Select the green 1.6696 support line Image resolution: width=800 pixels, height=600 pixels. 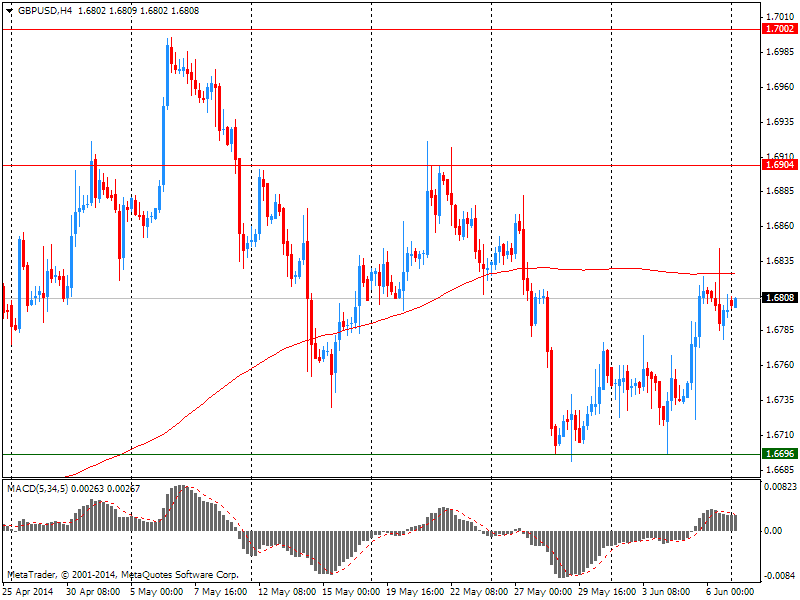[x=381, y=454]
